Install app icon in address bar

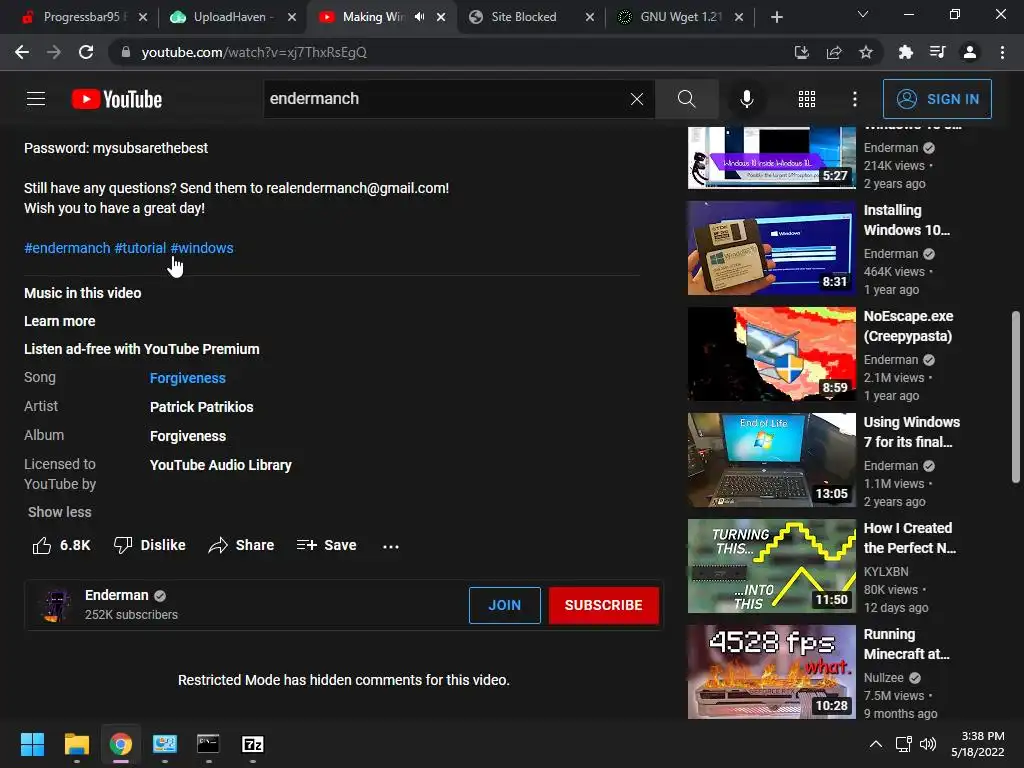[x=801, y=52]
